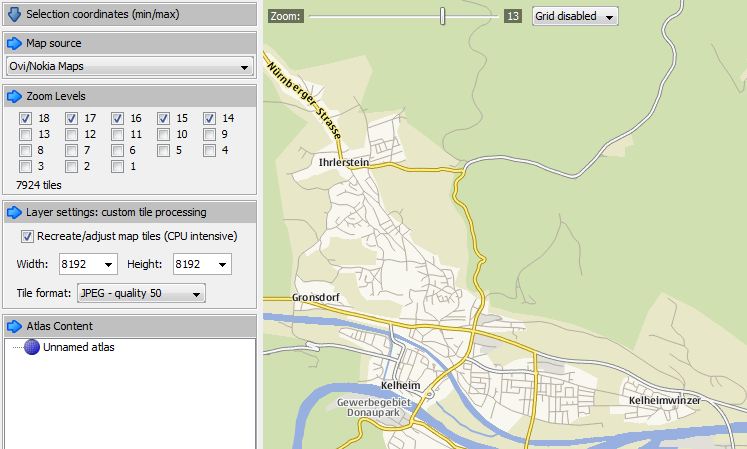Enable zoom level 2 checkbox
747x449 pixels.
click(71, 166)
